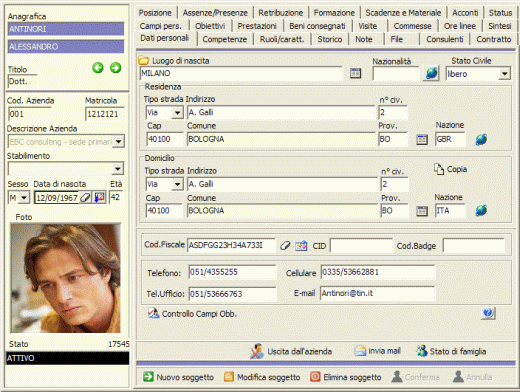Click the Controllo Campi Obb. icon
Screen dimensions: 520x392
pyautogui.click(x=153, y=313)
